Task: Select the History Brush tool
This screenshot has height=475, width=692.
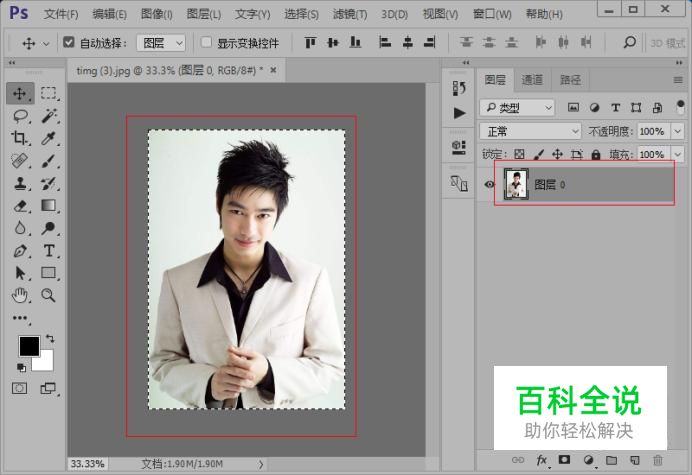Action: [x=49, y=183]
